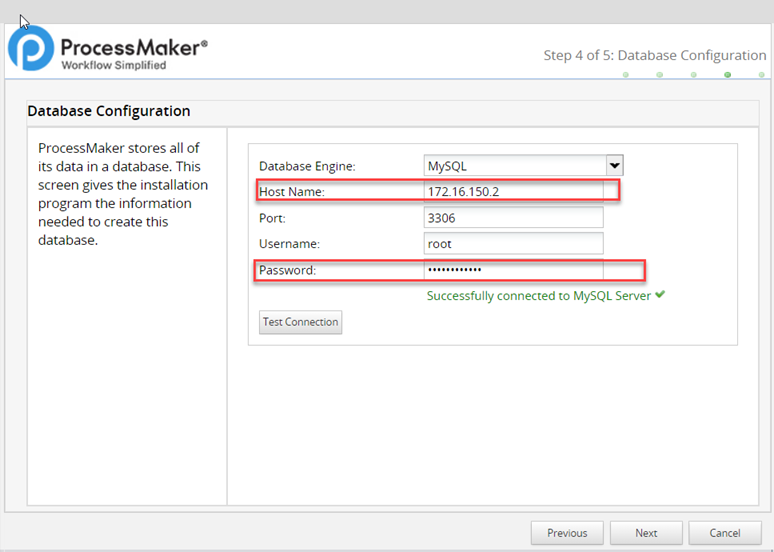Select the first step progress dot

625,75
